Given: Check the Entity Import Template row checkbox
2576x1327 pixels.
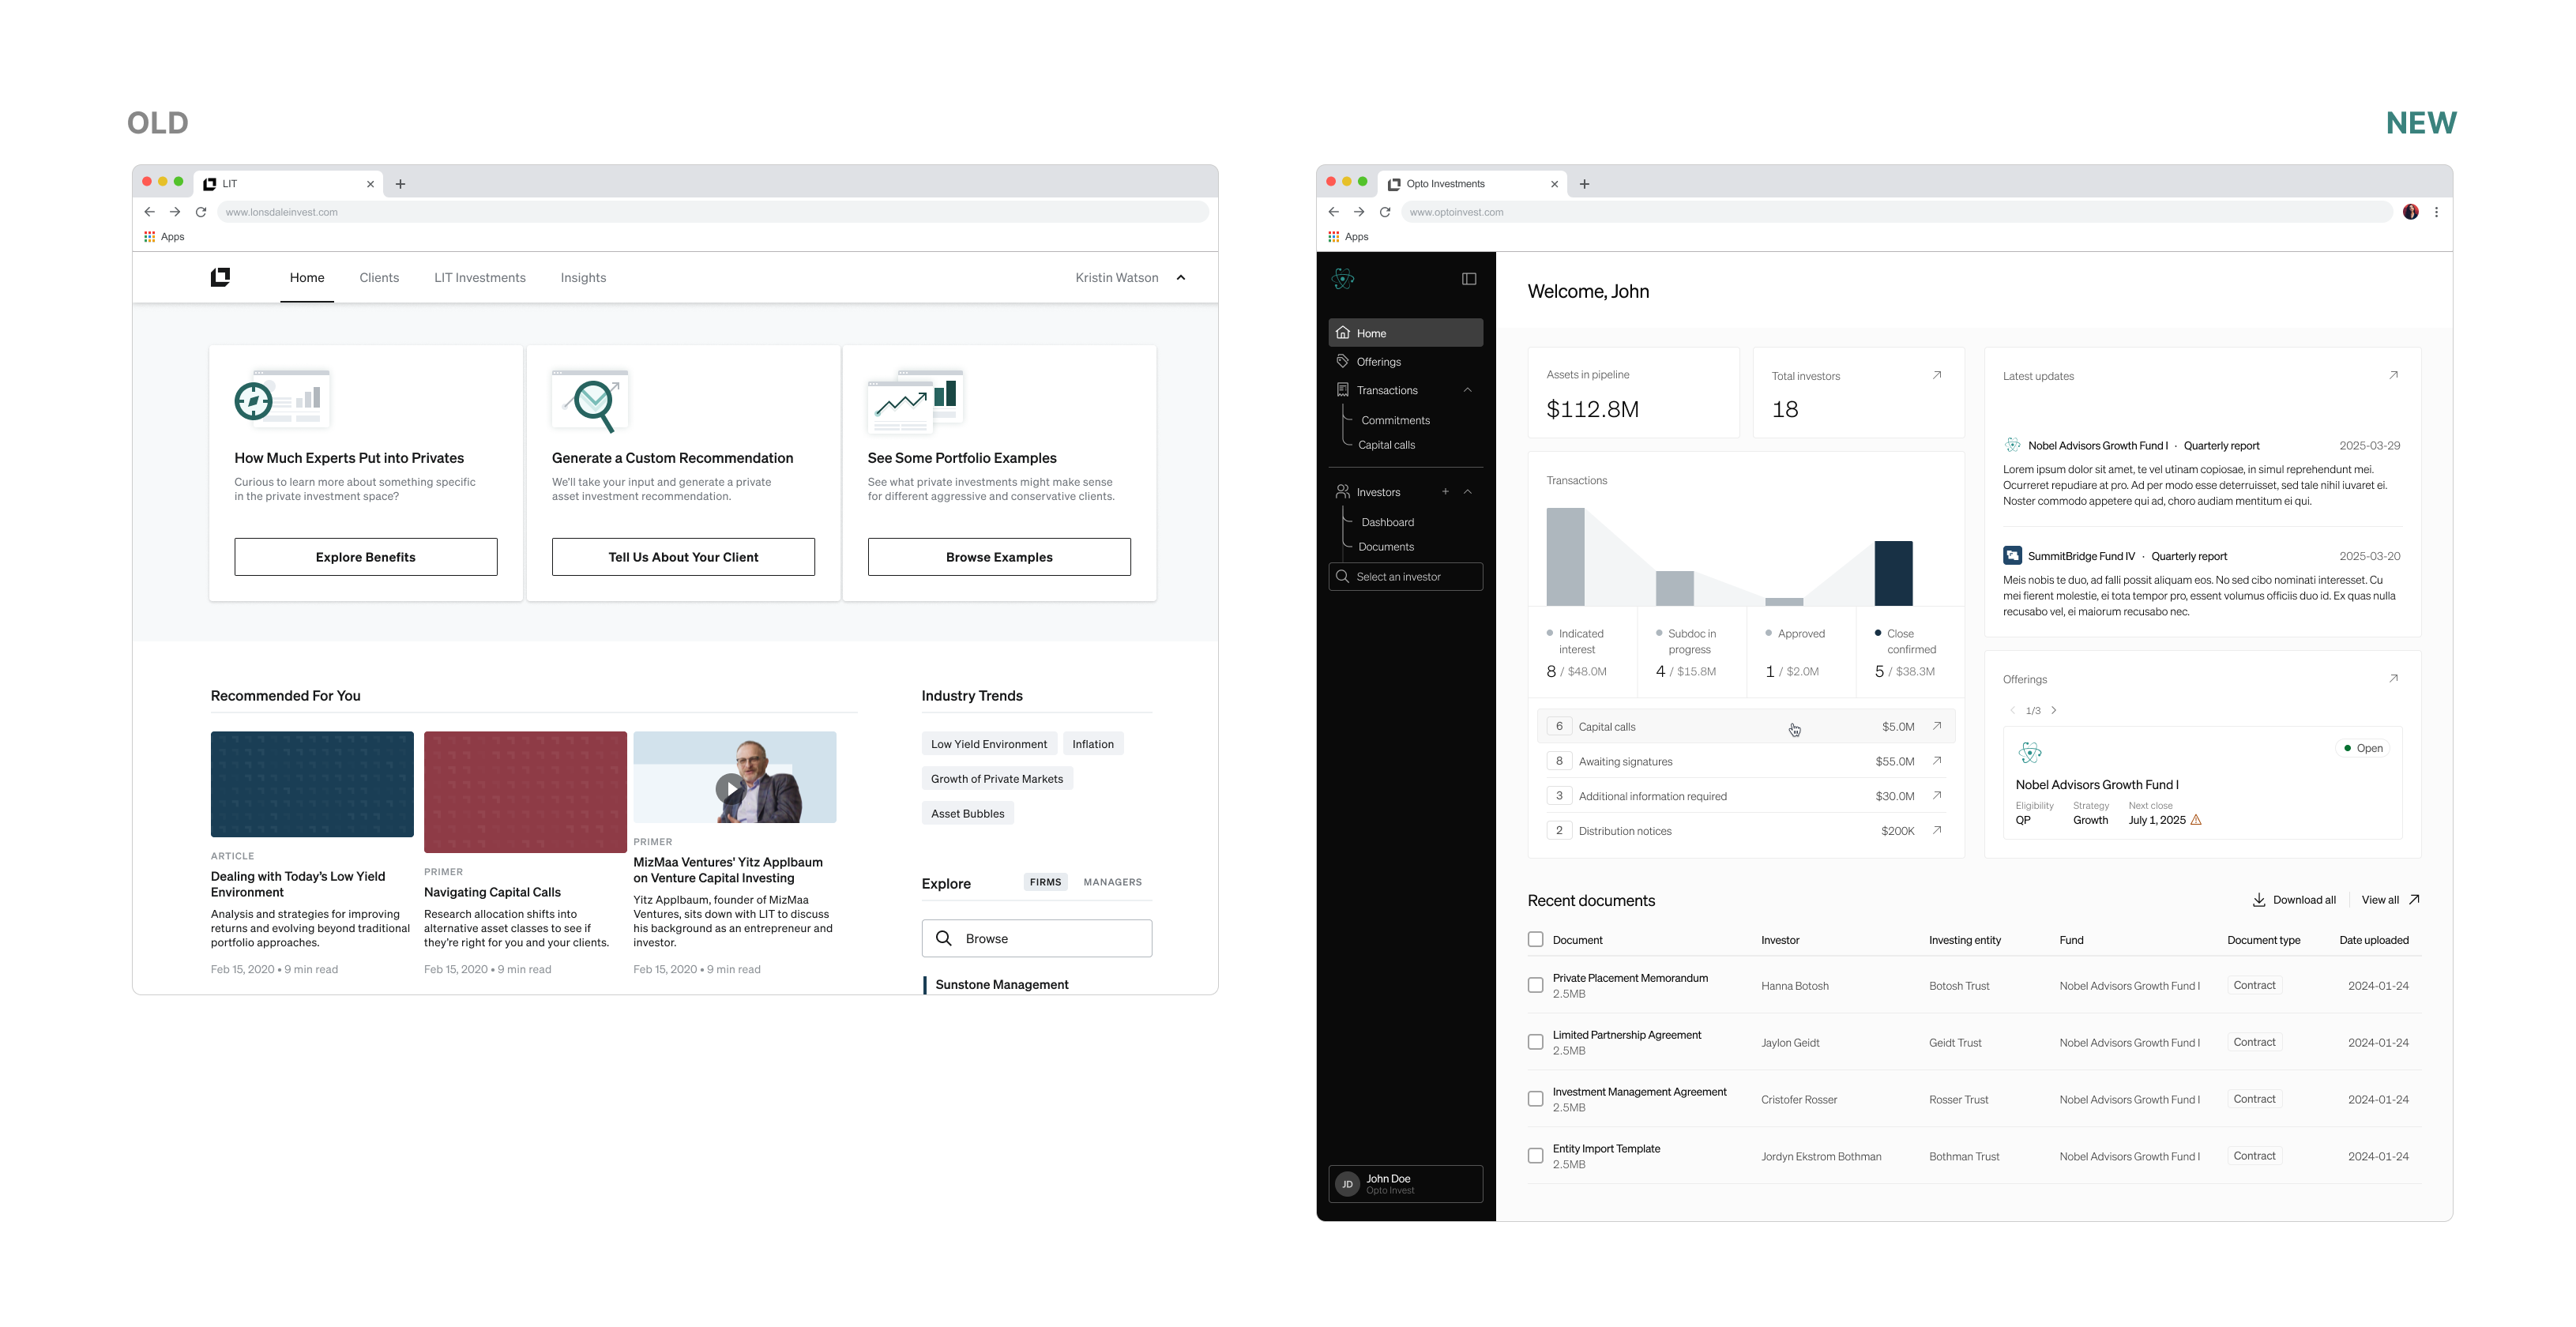Looking at the screenshot, I should point(1535,1155).
